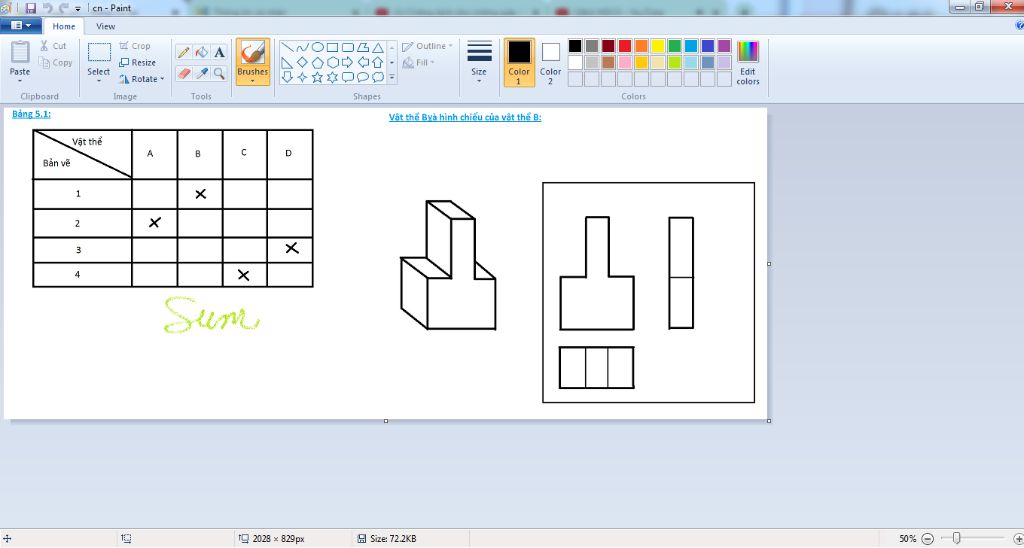Viewport: 1024px width, 548px height.
Task: Choose the Line shape
Action: tap(287, 48)
